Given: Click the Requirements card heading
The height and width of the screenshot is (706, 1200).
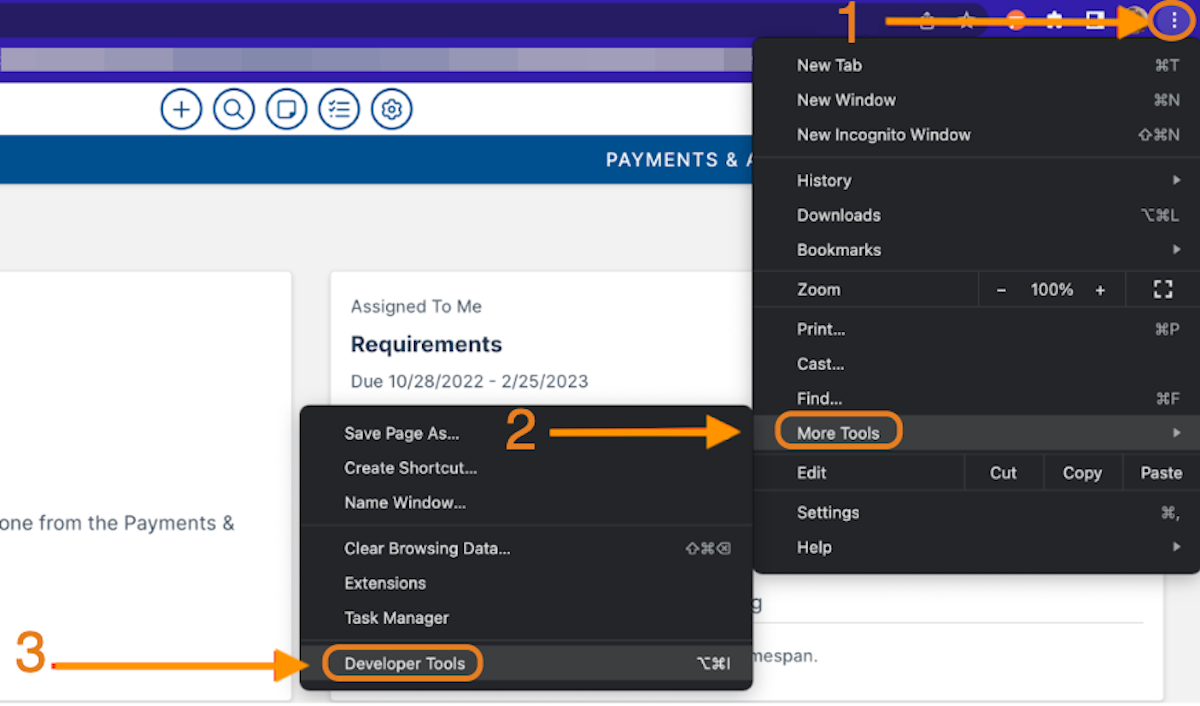Looking at the screenshot, I should [426, 344].
